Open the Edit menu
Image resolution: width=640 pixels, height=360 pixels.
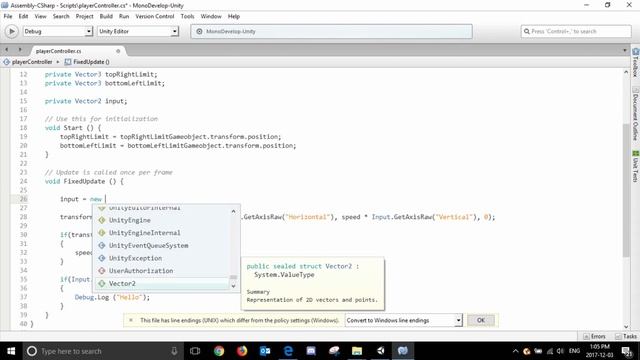[23, 16]
